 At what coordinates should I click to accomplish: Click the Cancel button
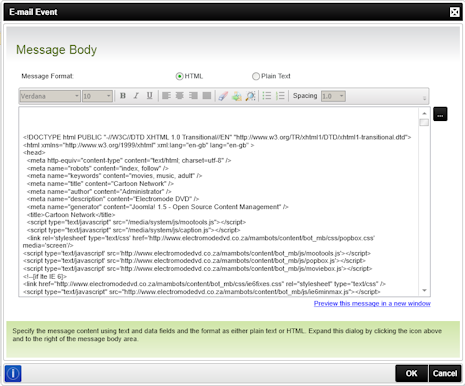[445, 373]
